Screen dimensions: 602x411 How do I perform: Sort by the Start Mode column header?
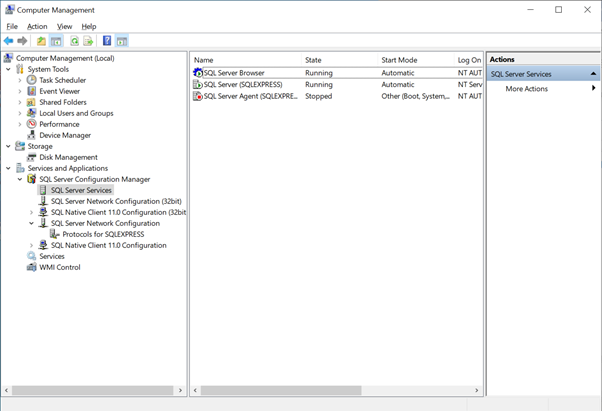(416, 60)
